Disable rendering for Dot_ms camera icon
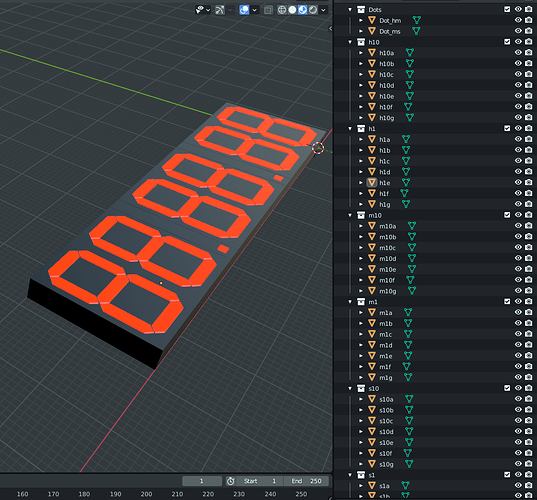The image size is (537, 500). point(529,31)
